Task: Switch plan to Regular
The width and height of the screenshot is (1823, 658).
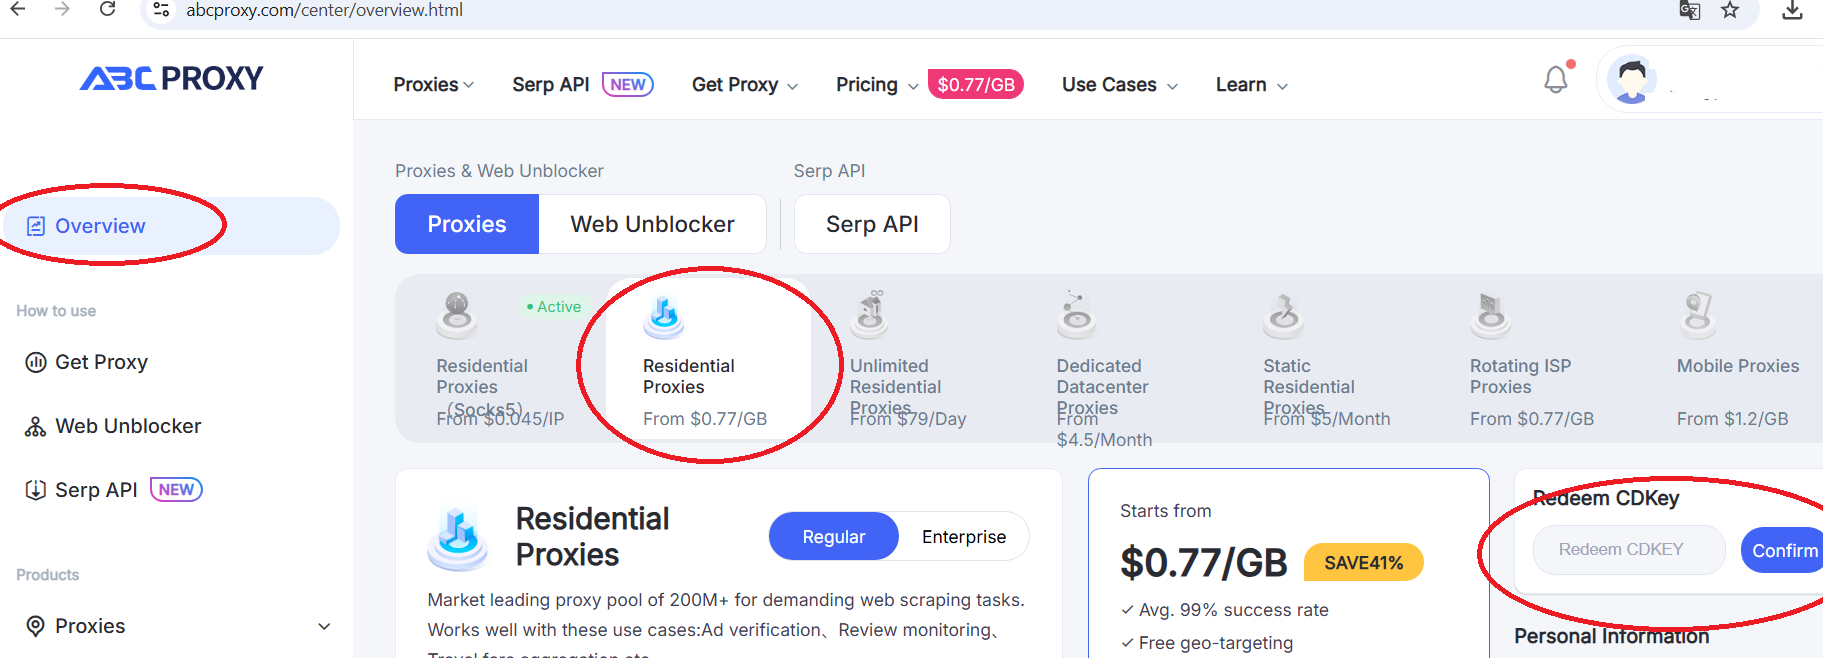Action: pyautogui.click(x=834, y=537)
